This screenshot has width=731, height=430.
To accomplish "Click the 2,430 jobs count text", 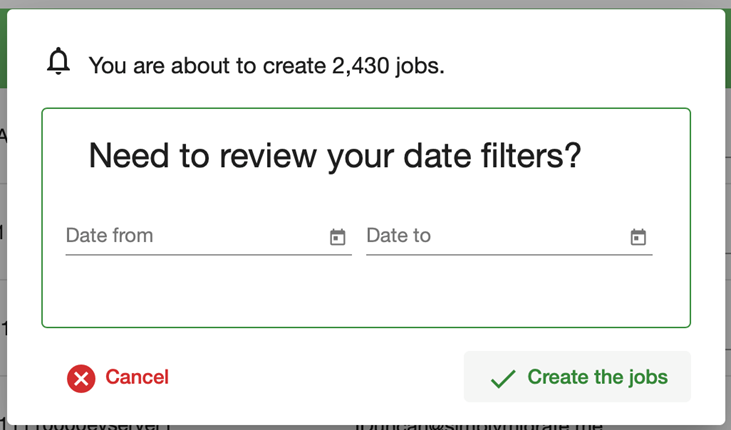I will [386, 66].
